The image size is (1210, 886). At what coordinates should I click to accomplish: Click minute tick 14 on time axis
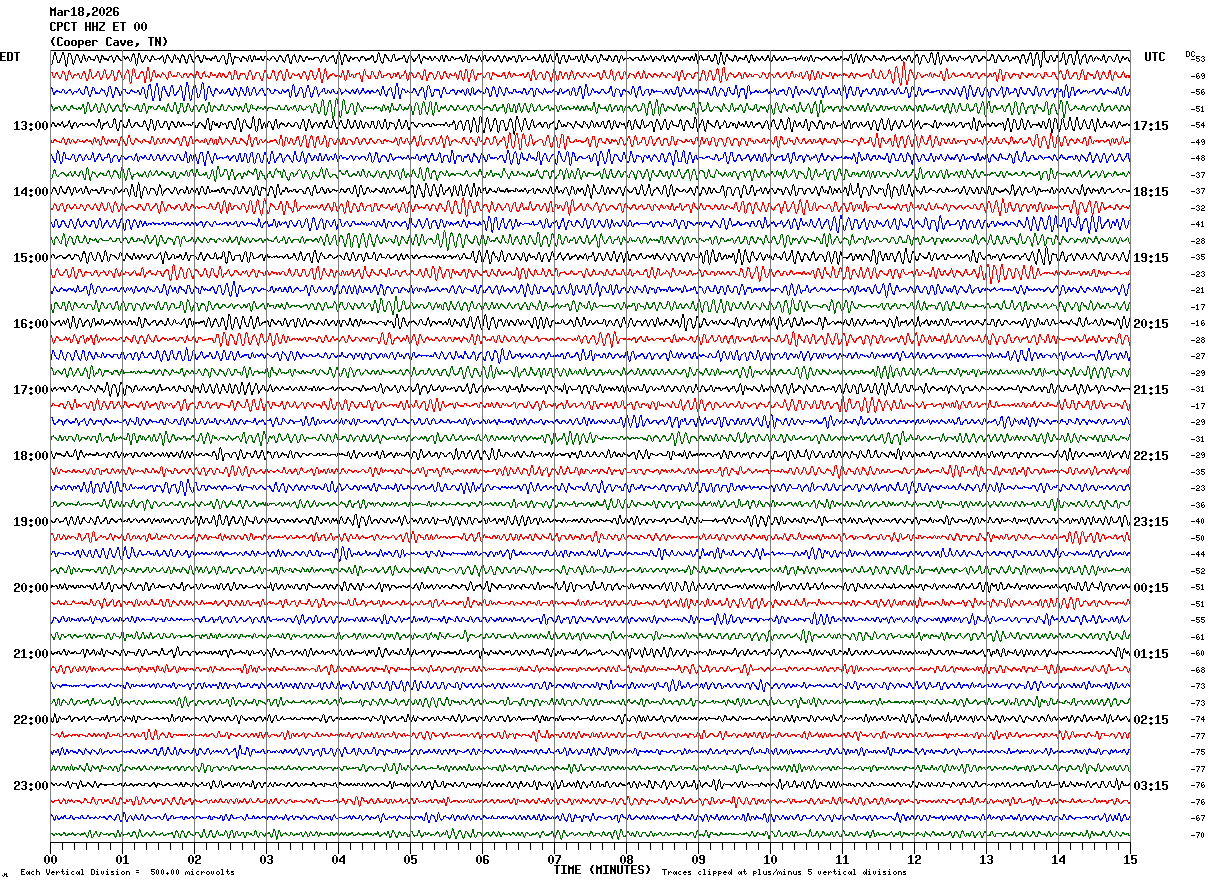tap(1058, 859)
